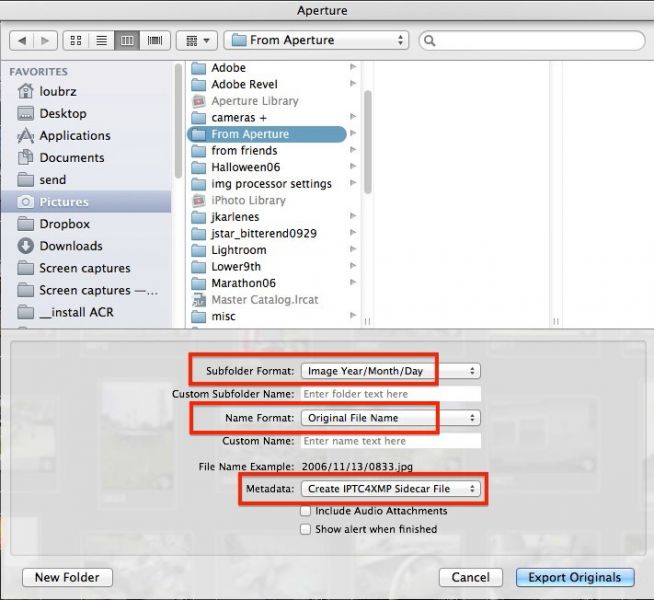Select the Lower9th folder

(x=267, y=266)
